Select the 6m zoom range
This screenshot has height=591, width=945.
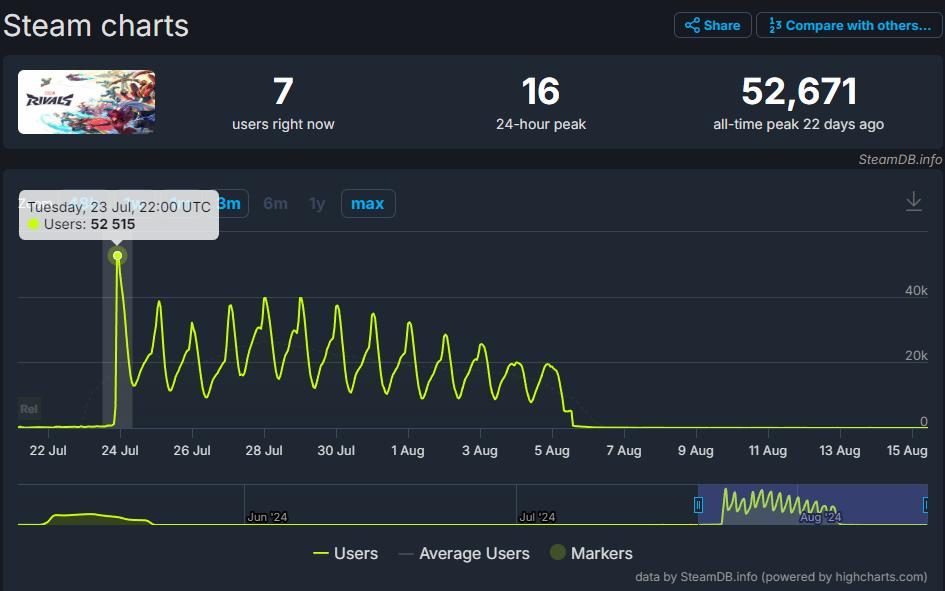275,204
